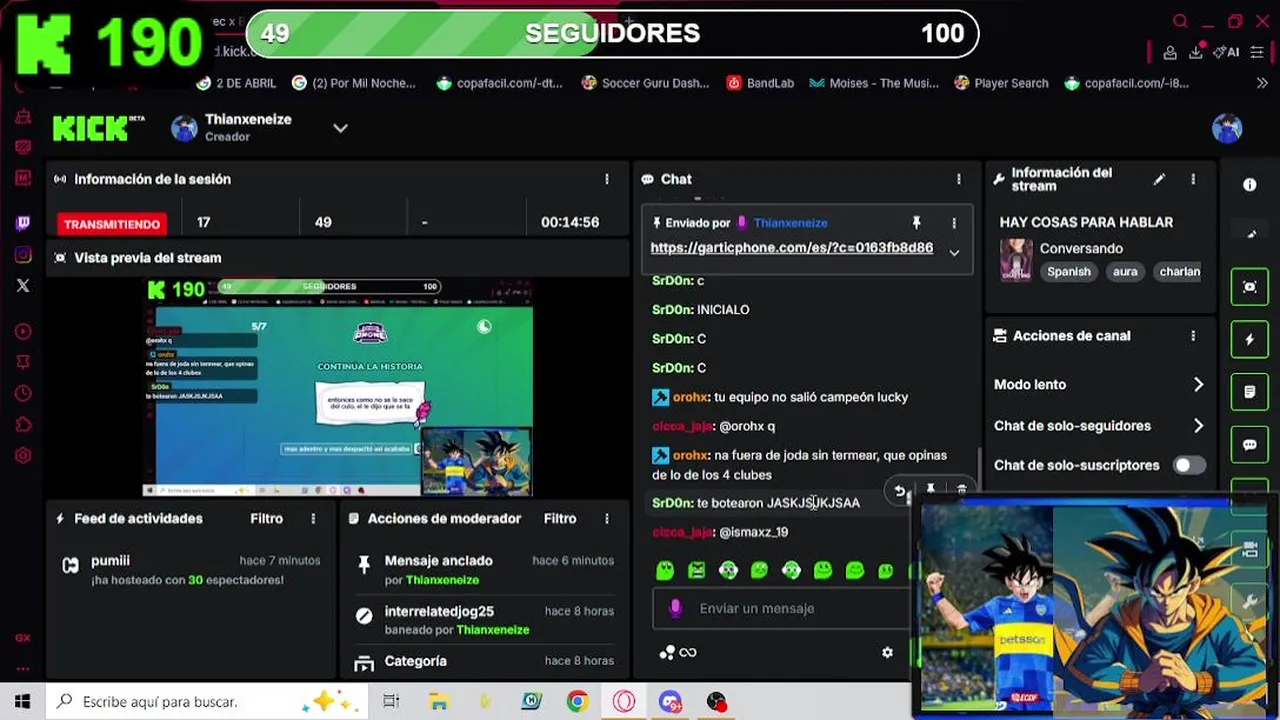Click the Windows search box
The height and width of the screenshot is (720, 1280).
click(x=207, y=702)
